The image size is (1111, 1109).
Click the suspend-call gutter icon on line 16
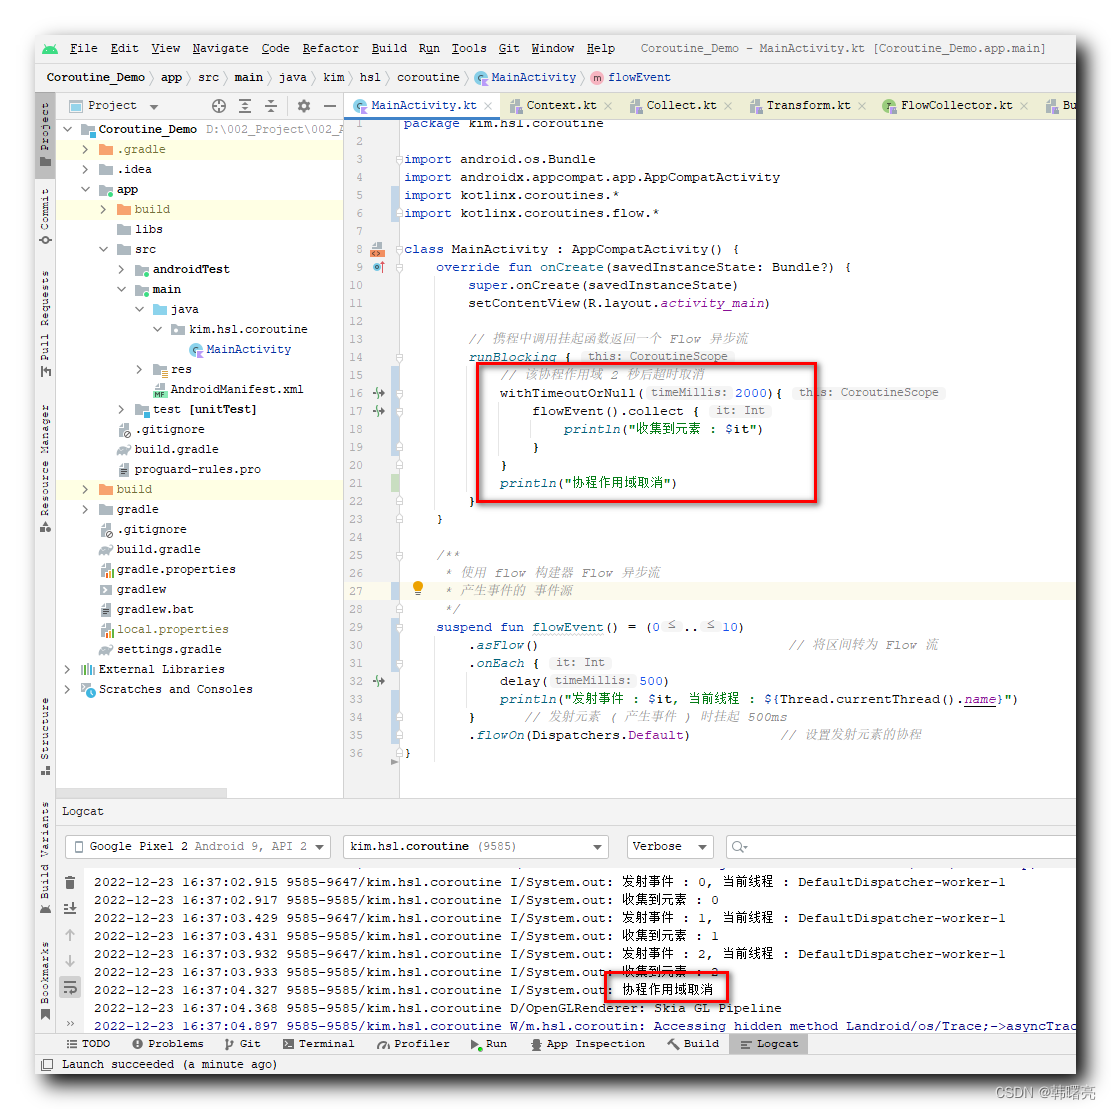pos(379,393)
